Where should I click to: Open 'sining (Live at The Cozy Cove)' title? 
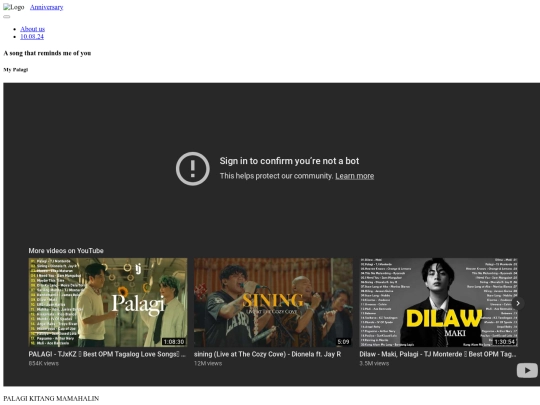pyautogui.click(x=267, y=354)
